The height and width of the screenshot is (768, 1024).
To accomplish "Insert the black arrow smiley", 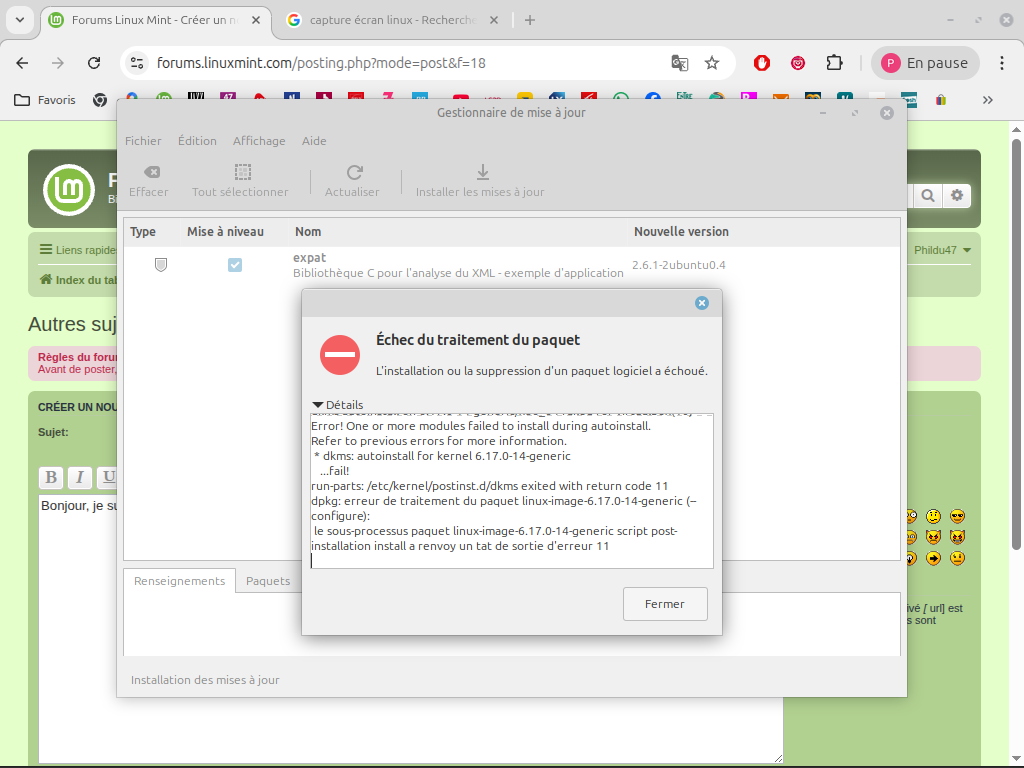I will tap(933, 558).
